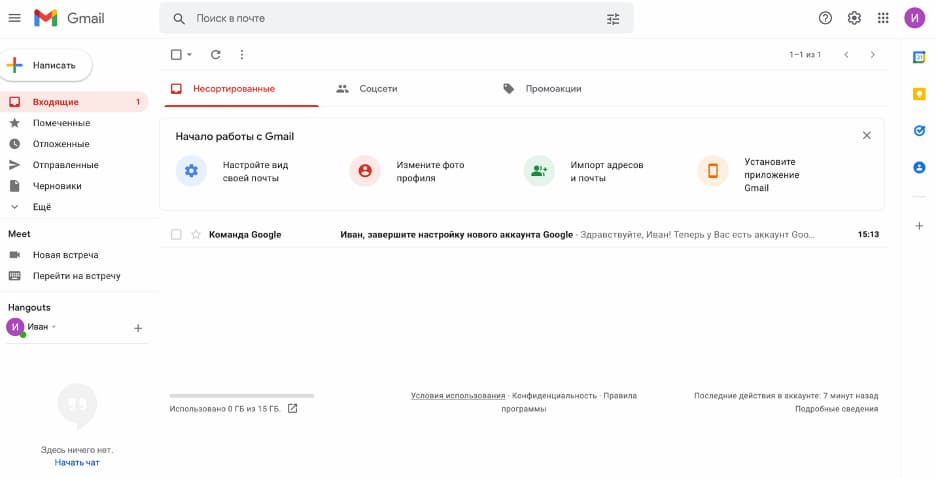Viewport: 936px width, 478px height.
Task: Open email 'Иван, завершите настройку нового аккаунта Google'
Action: pos(457,235)
